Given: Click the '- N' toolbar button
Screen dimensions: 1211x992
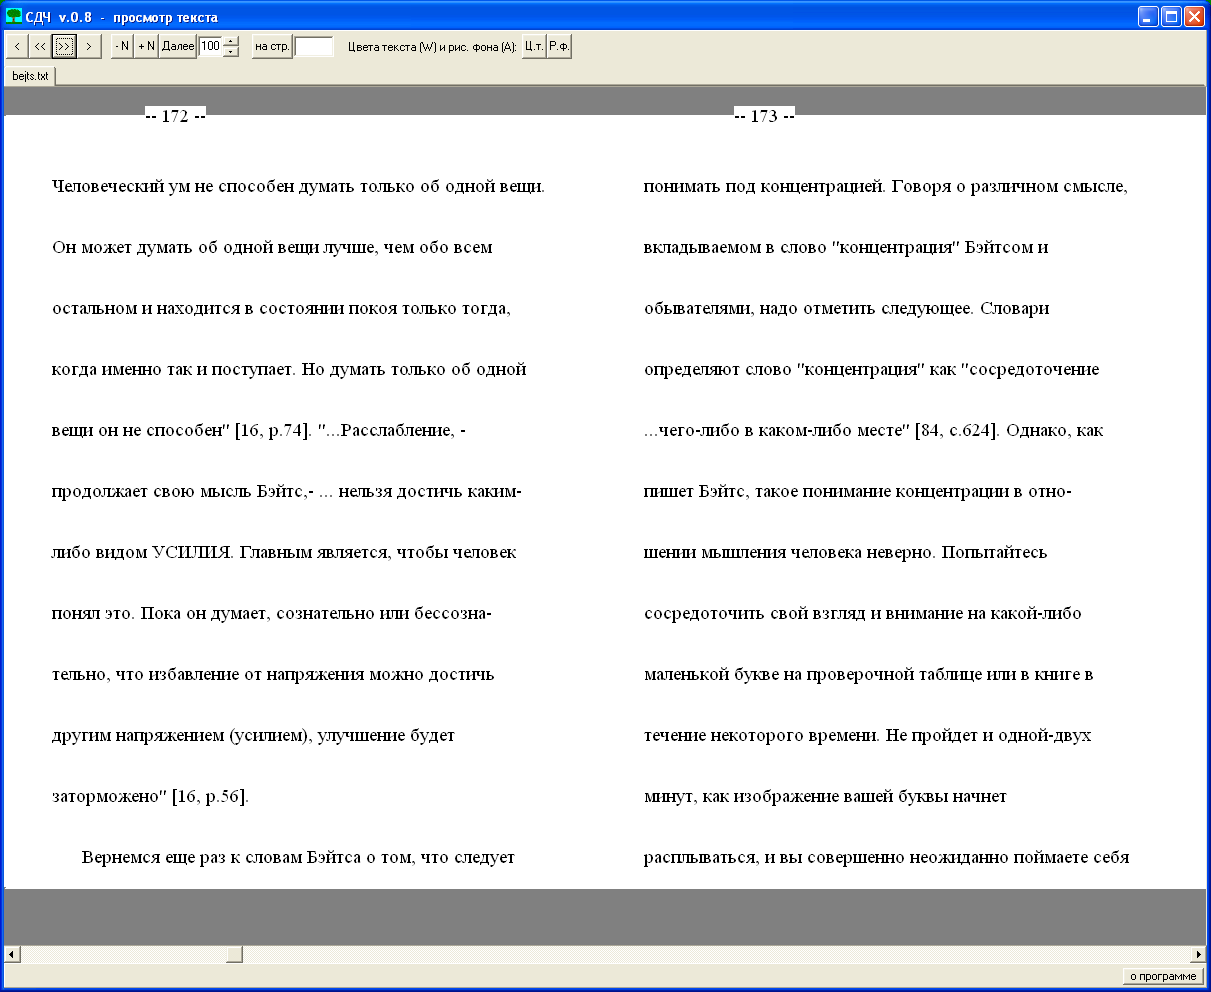Looking at the screenshot, I should coord(122,46).
